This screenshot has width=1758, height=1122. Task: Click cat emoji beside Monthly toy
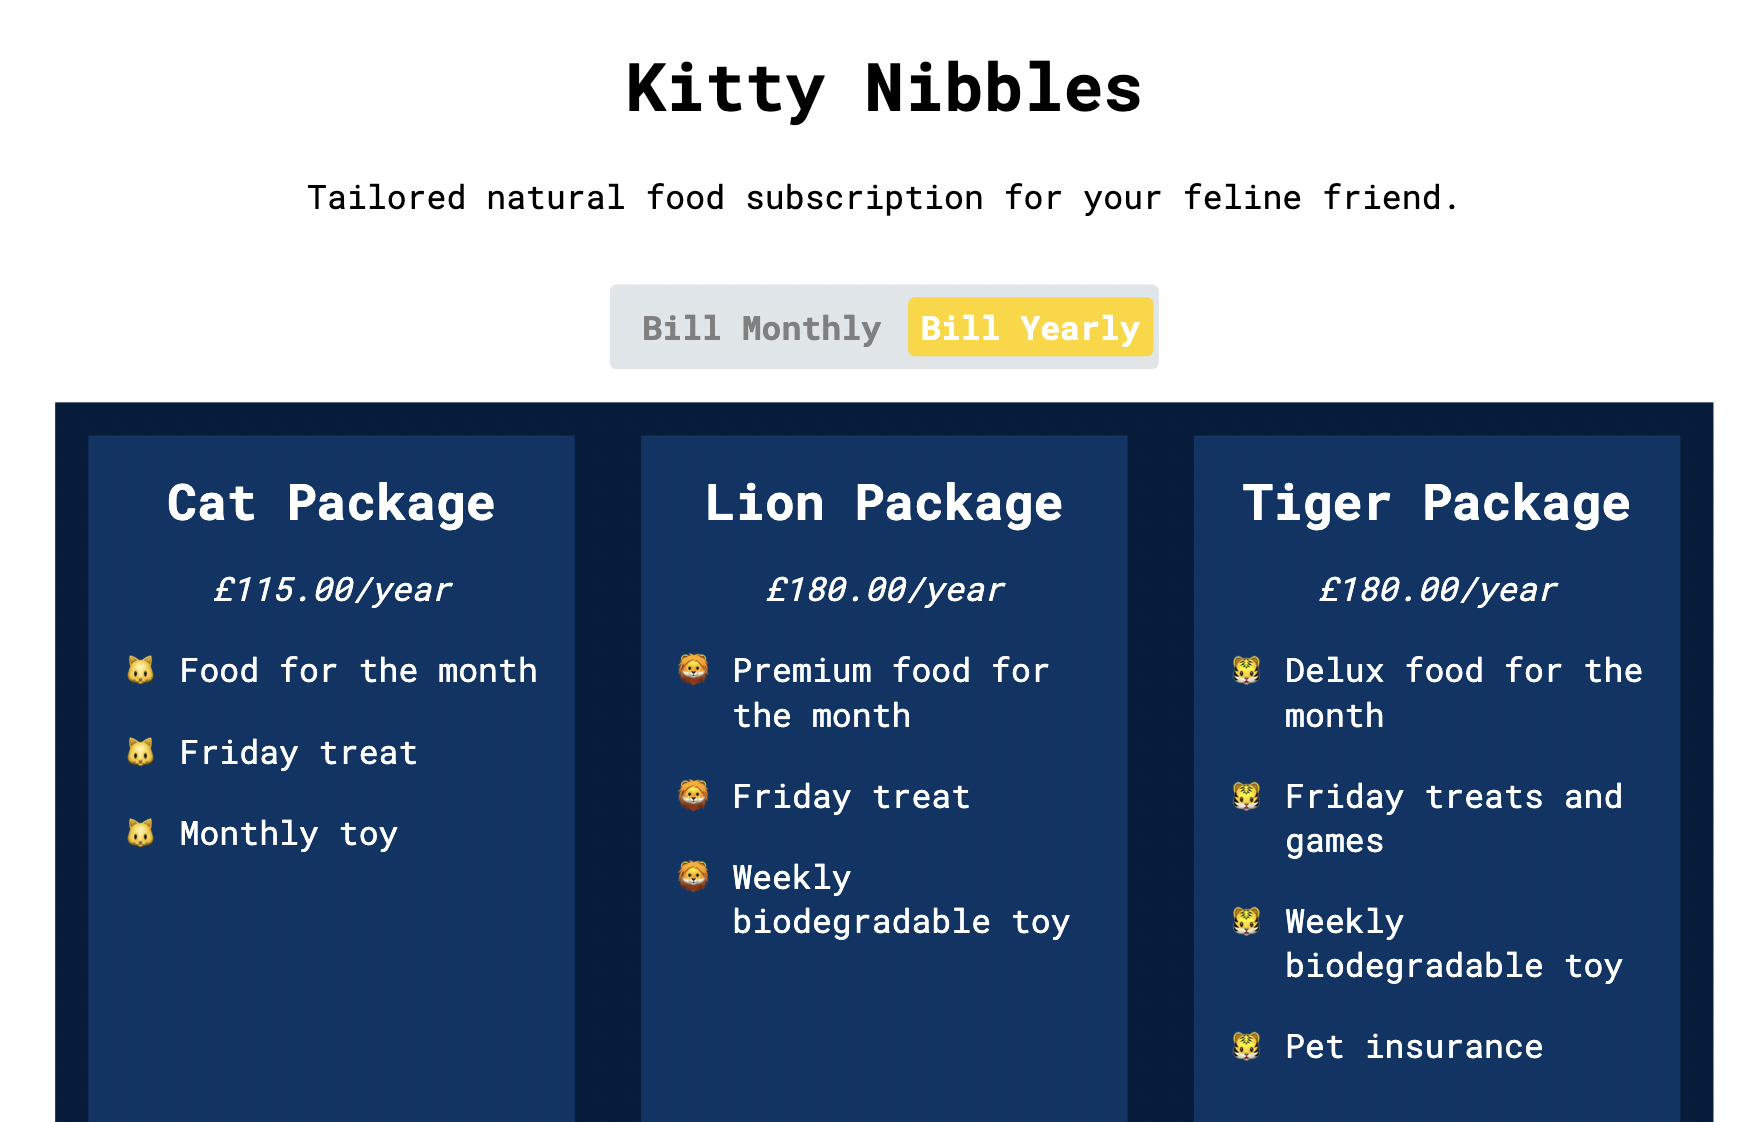[141, 833]
